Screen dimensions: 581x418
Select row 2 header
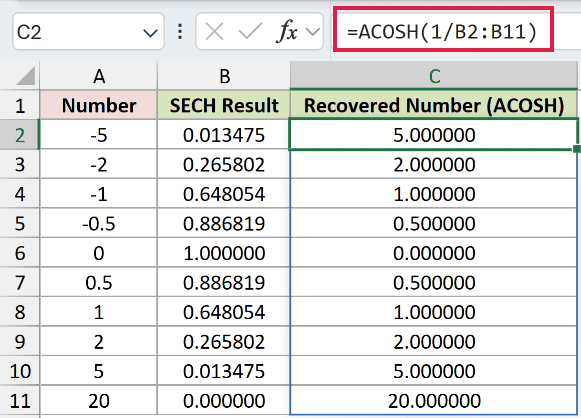[x=20, y=135]
